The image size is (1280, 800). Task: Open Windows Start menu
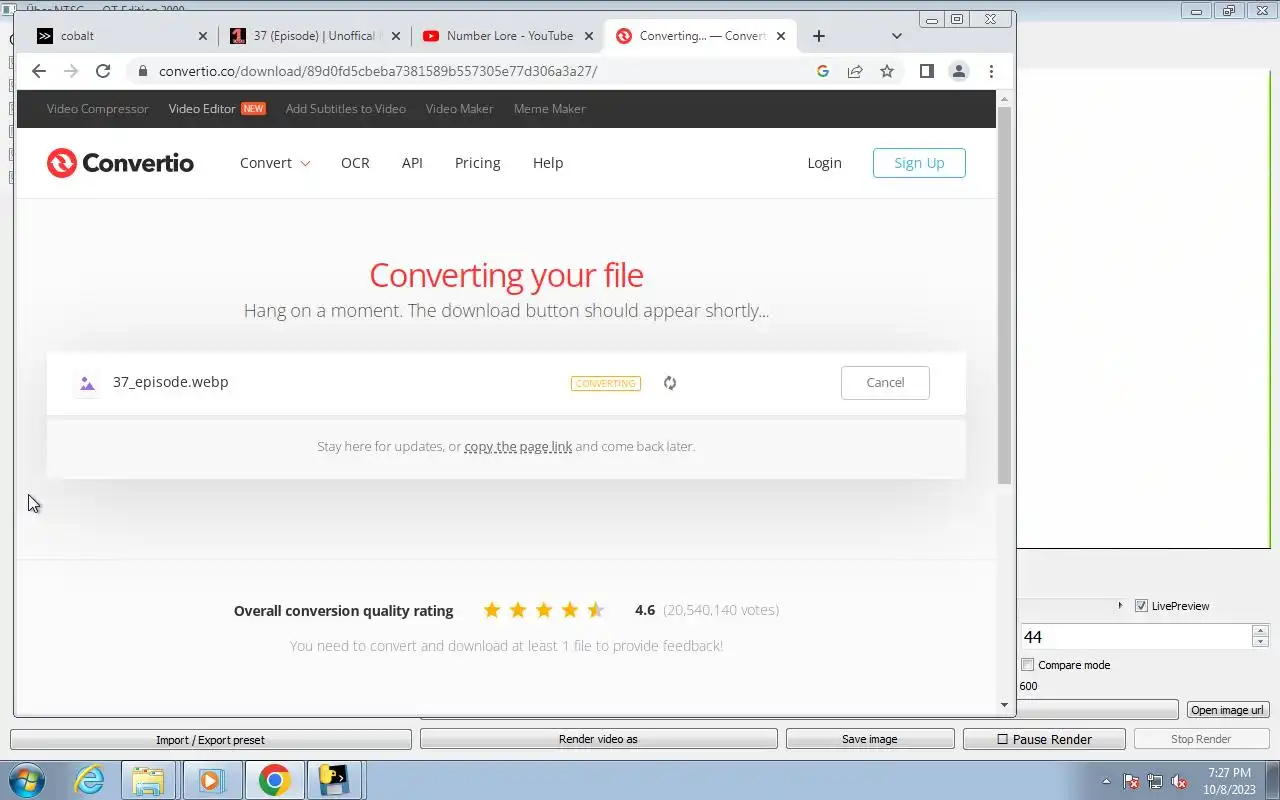[27, 780]
